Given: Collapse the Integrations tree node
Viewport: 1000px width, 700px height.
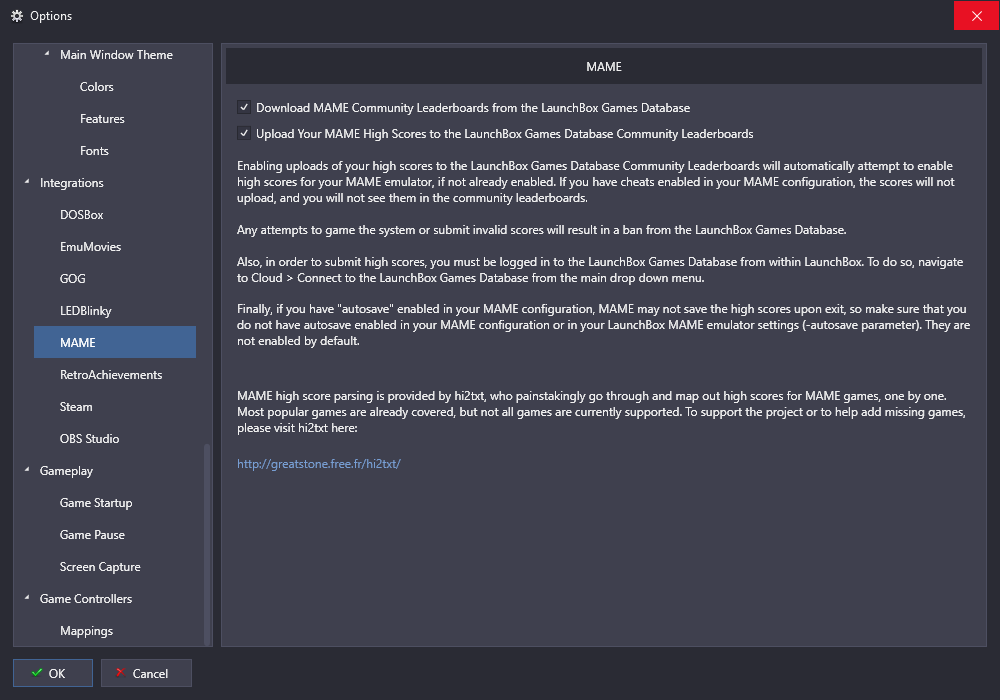Looking at the screenshot, I should [27, 182].
